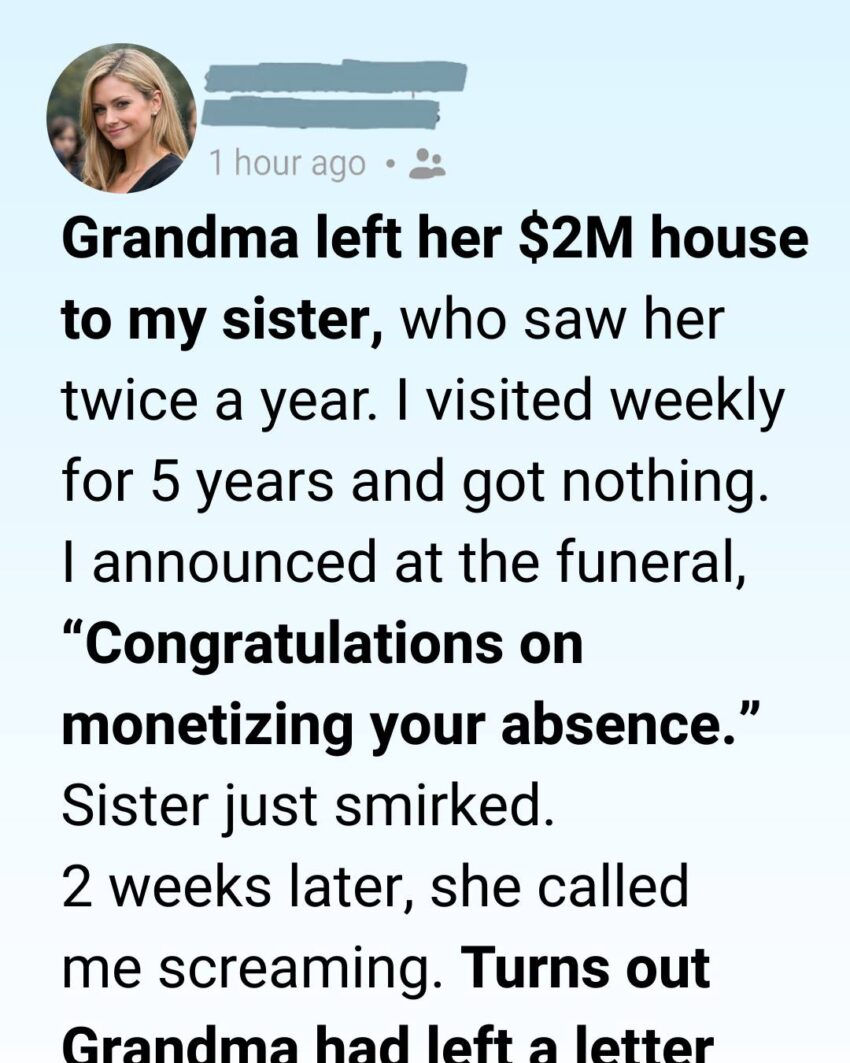Viewport: 850px width, 1063px height.
Task: Click the bold 'Turns out' text
Action: pyautogui.click(x=586, y=969)
